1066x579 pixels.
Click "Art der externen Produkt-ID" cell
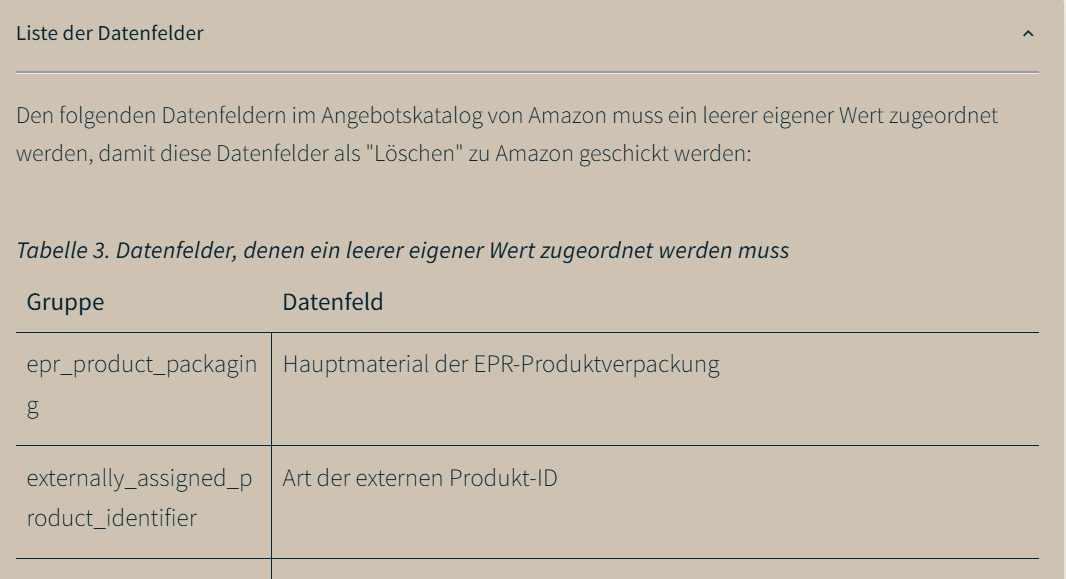coord(420,478)
